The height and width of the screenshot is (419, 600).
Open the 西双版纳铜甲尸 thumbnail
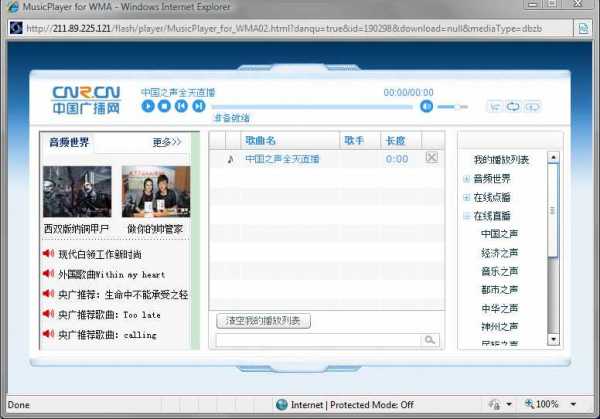pyautogui.click(x=77, y=191)
